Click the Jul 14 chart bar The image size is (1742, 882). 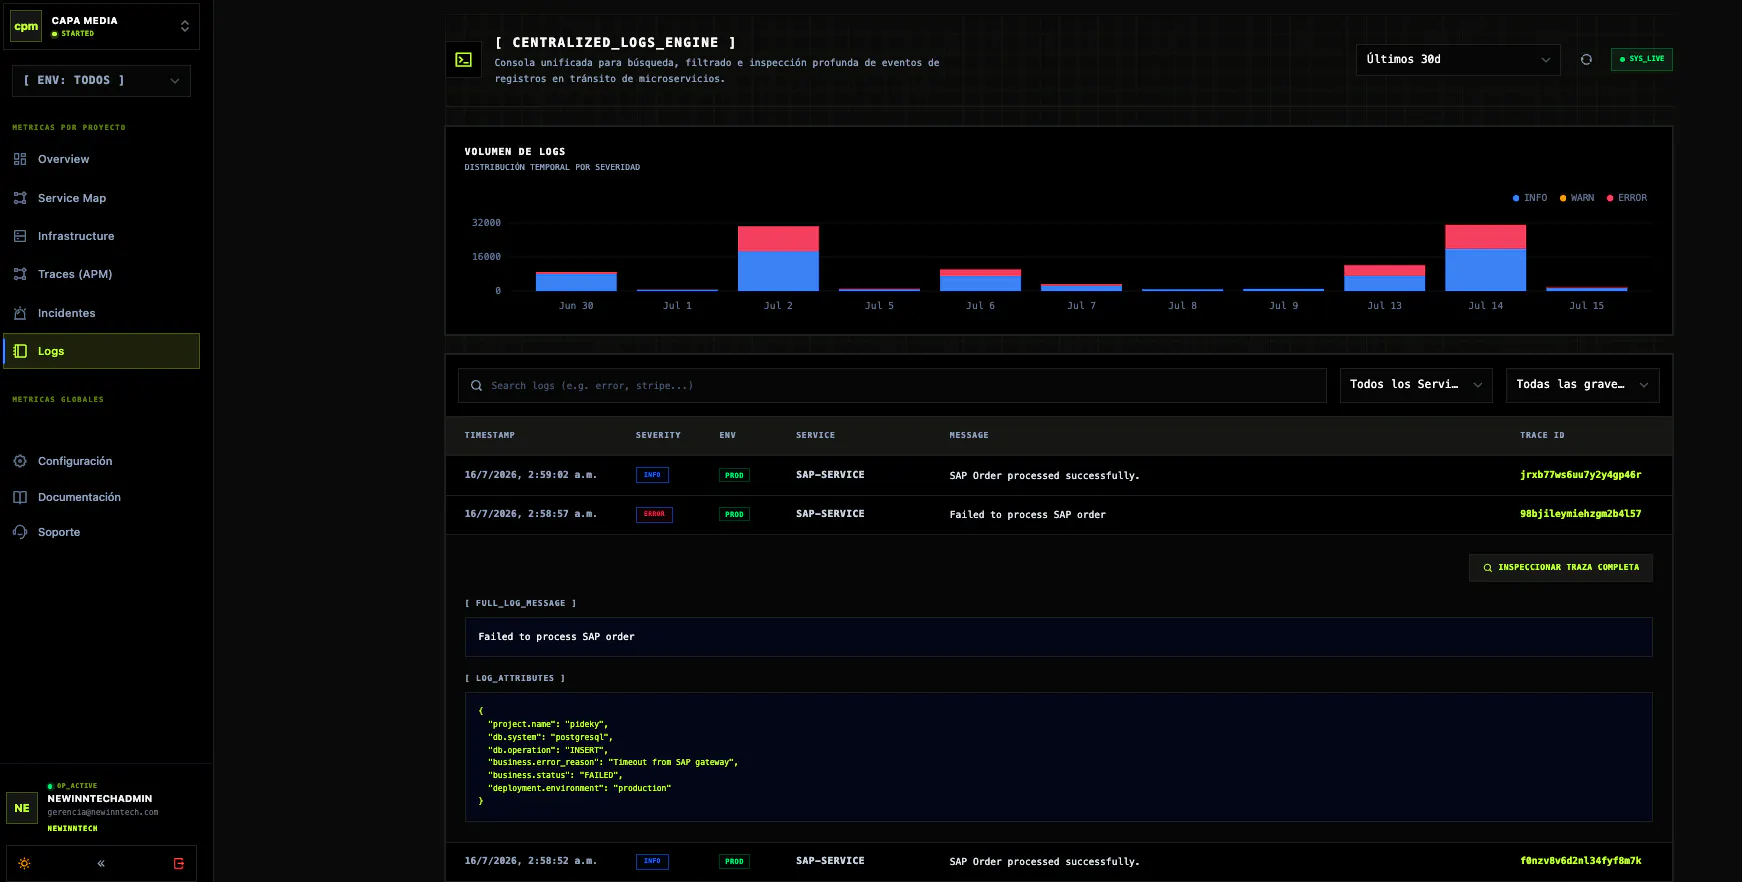[1485, 258]
